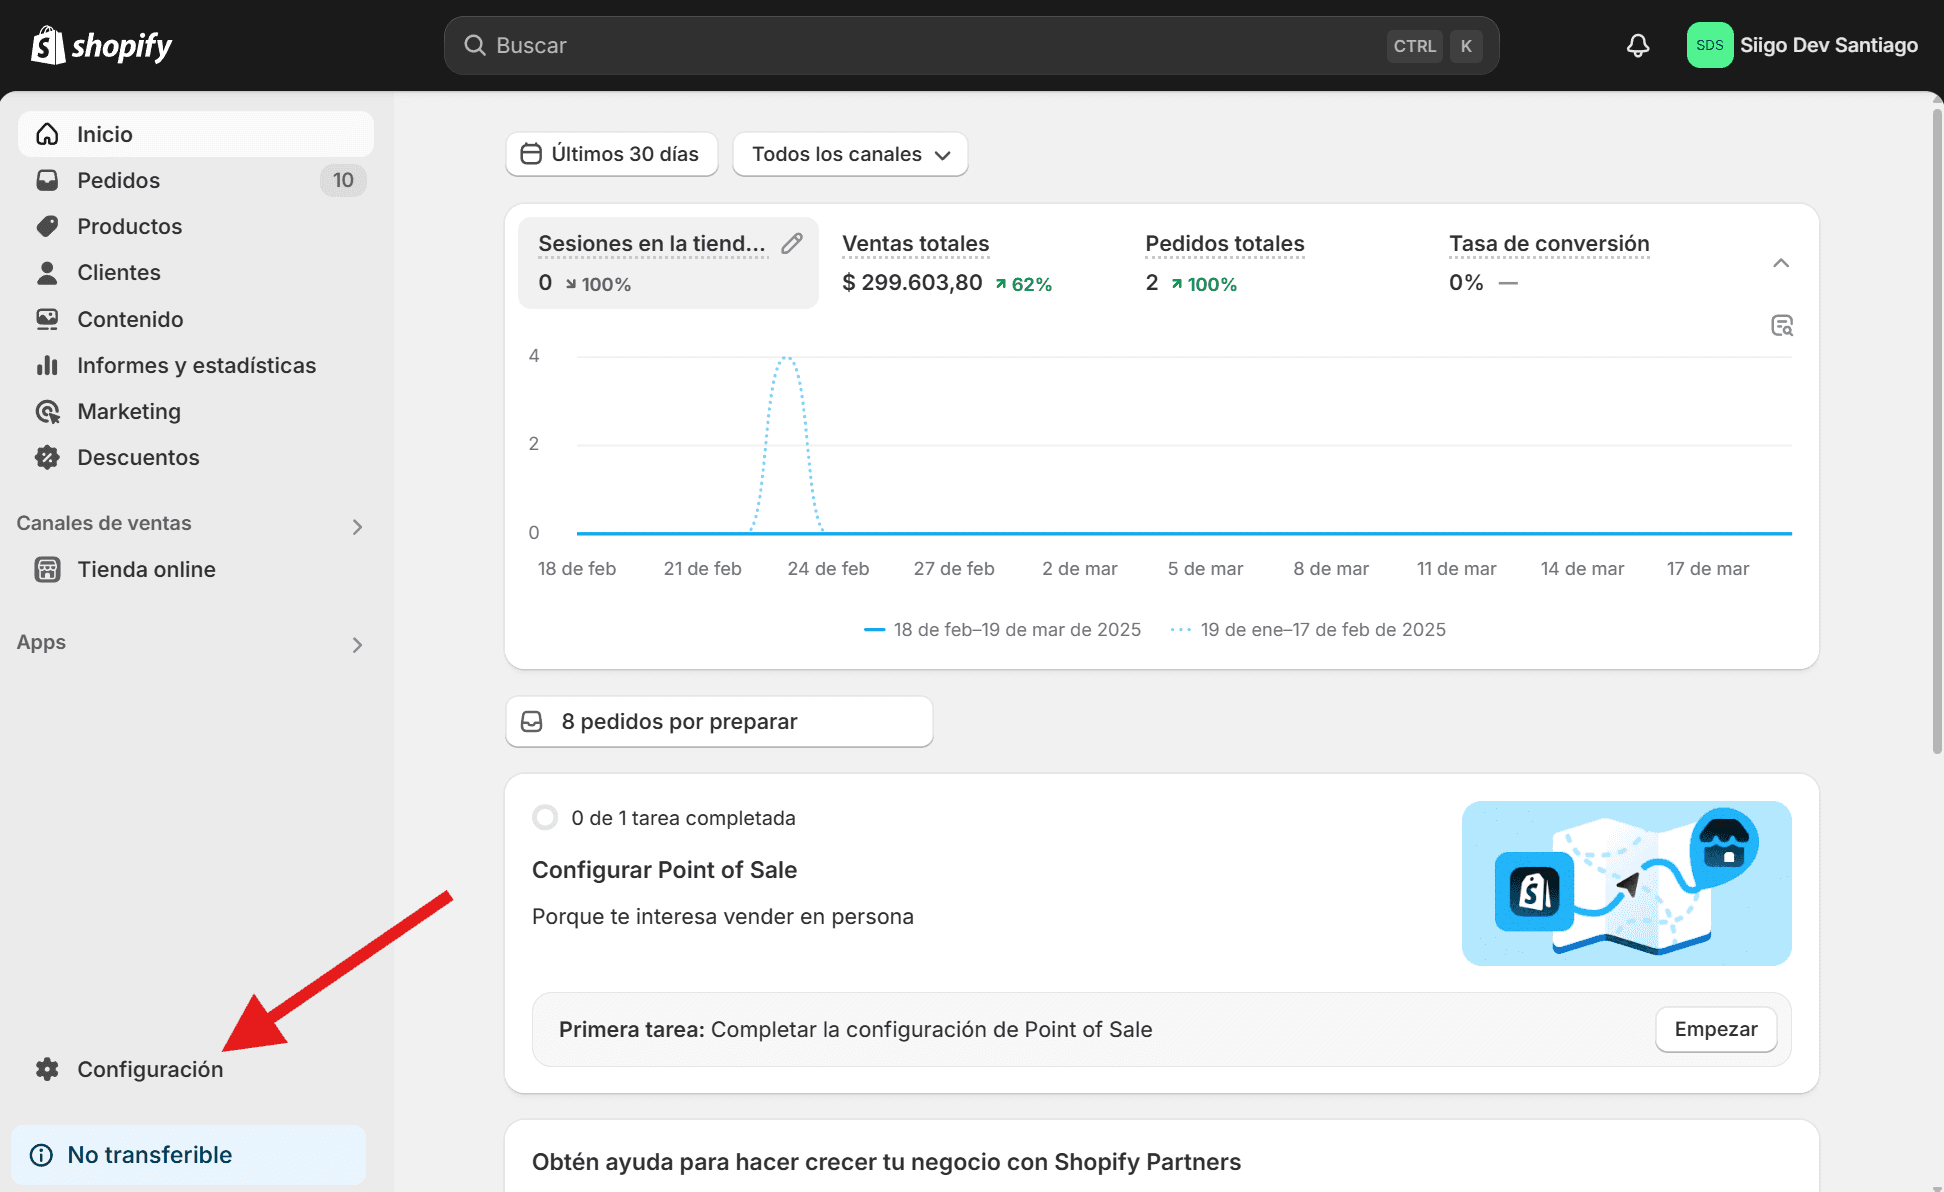Click the Buscar search field
Viewport: 1944px width, 1192px height.
[971, 45]
